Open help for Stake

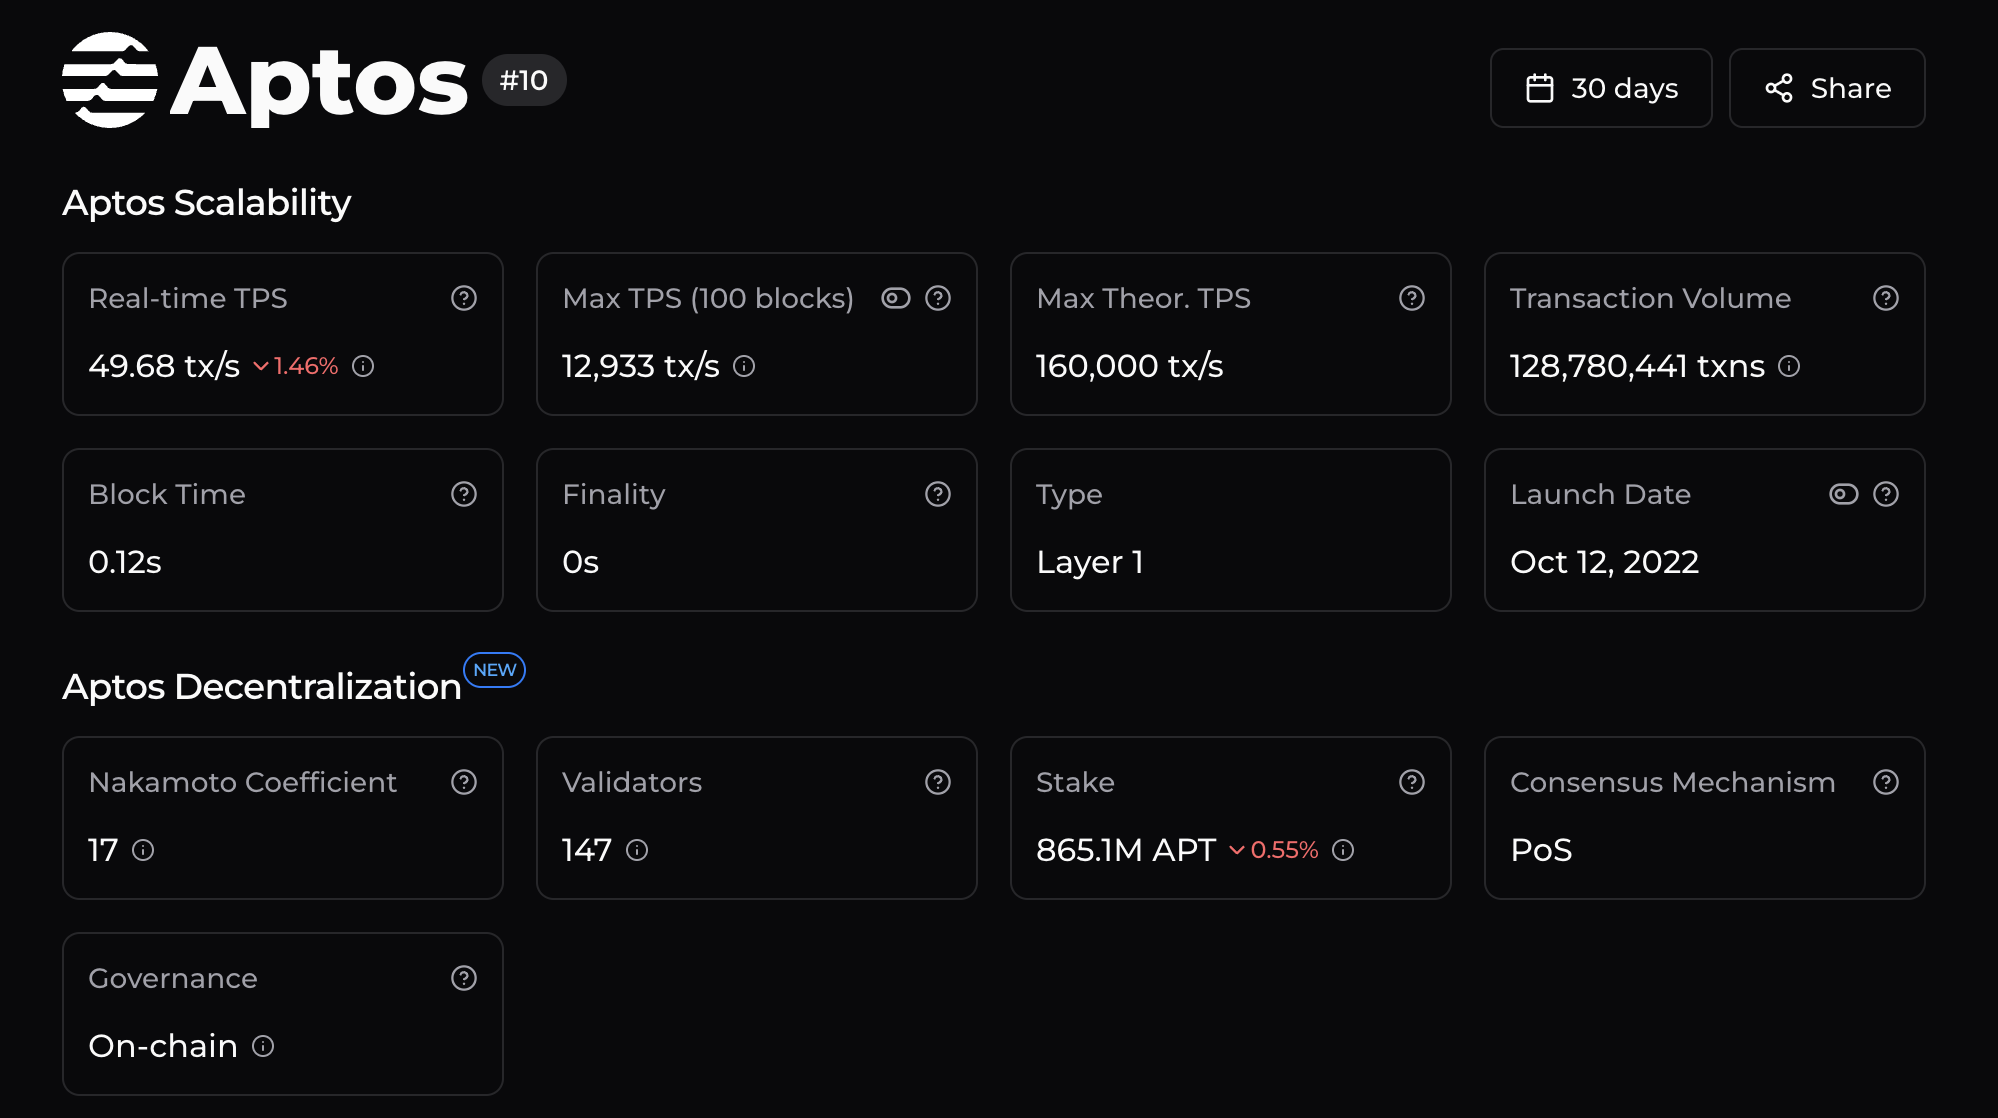click(1412, 782)
